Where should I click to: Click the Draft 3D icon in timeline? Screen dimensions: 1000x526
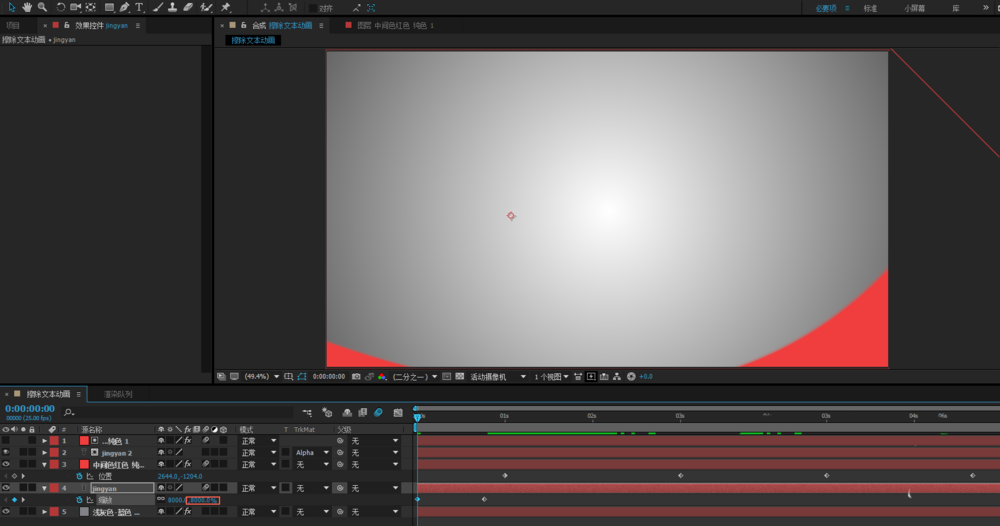[x=327, y=413]
